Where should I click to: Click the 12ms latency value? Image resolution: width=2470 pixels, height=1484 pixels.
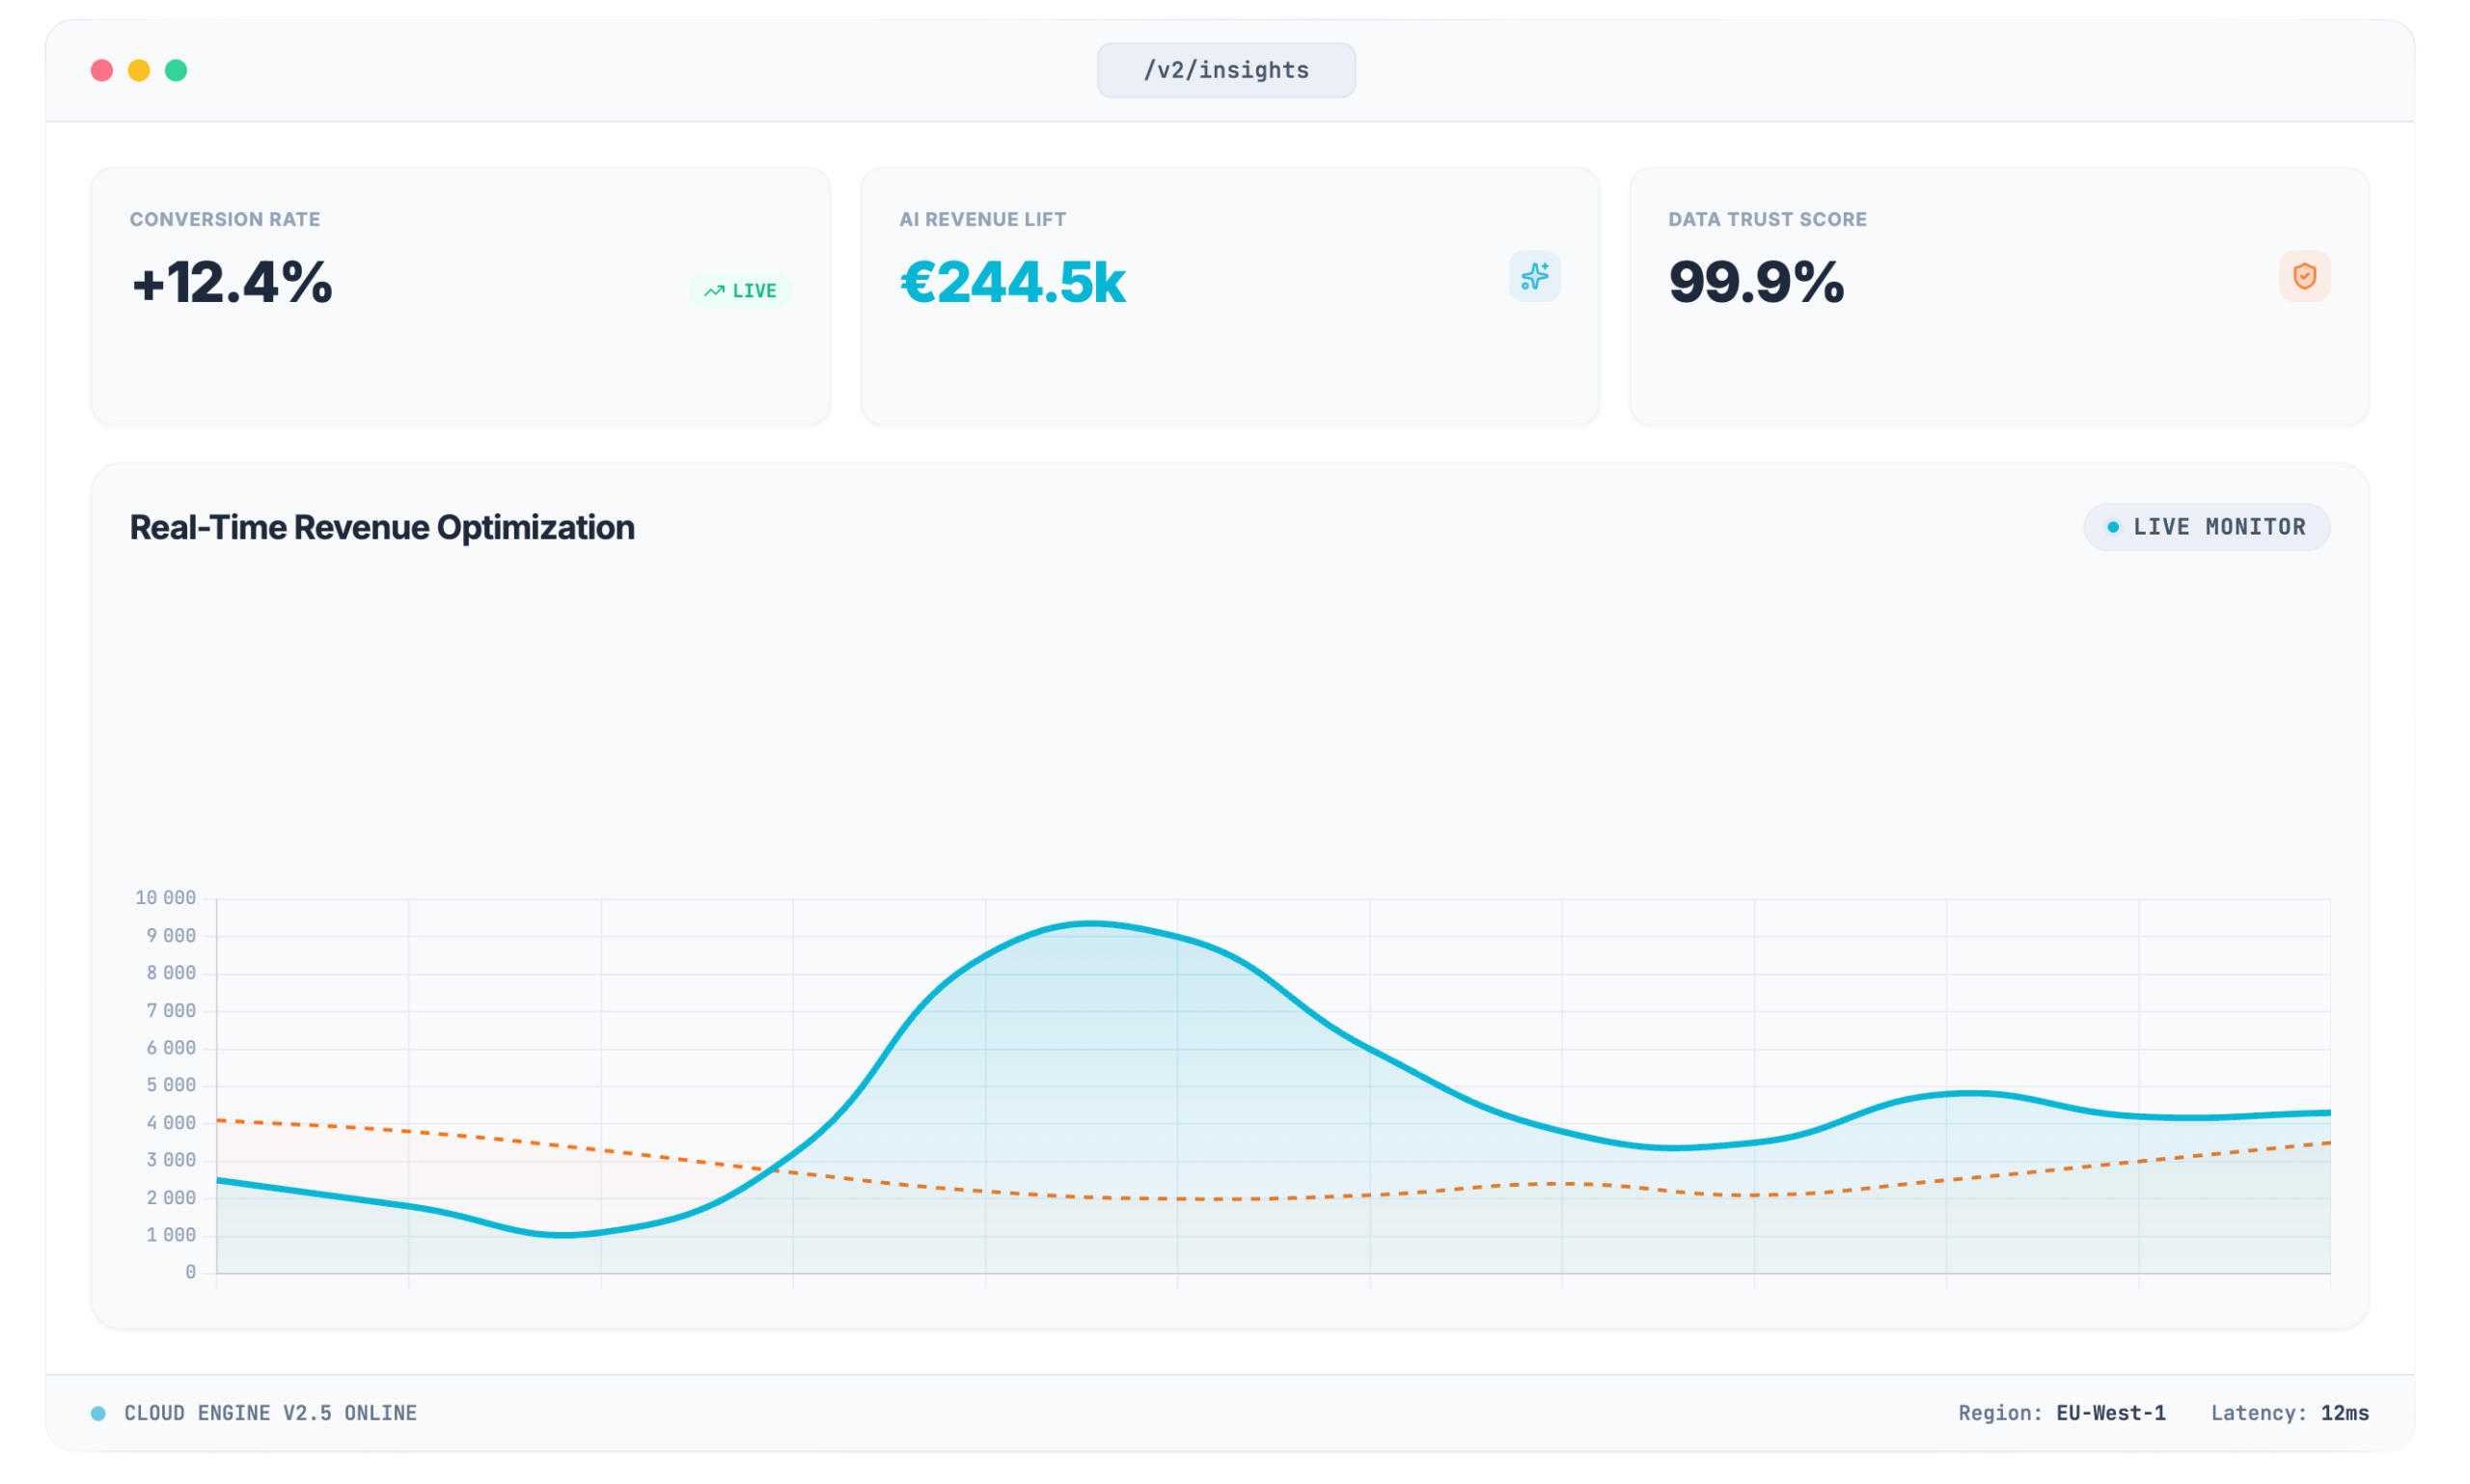tap(2344, 1413)
